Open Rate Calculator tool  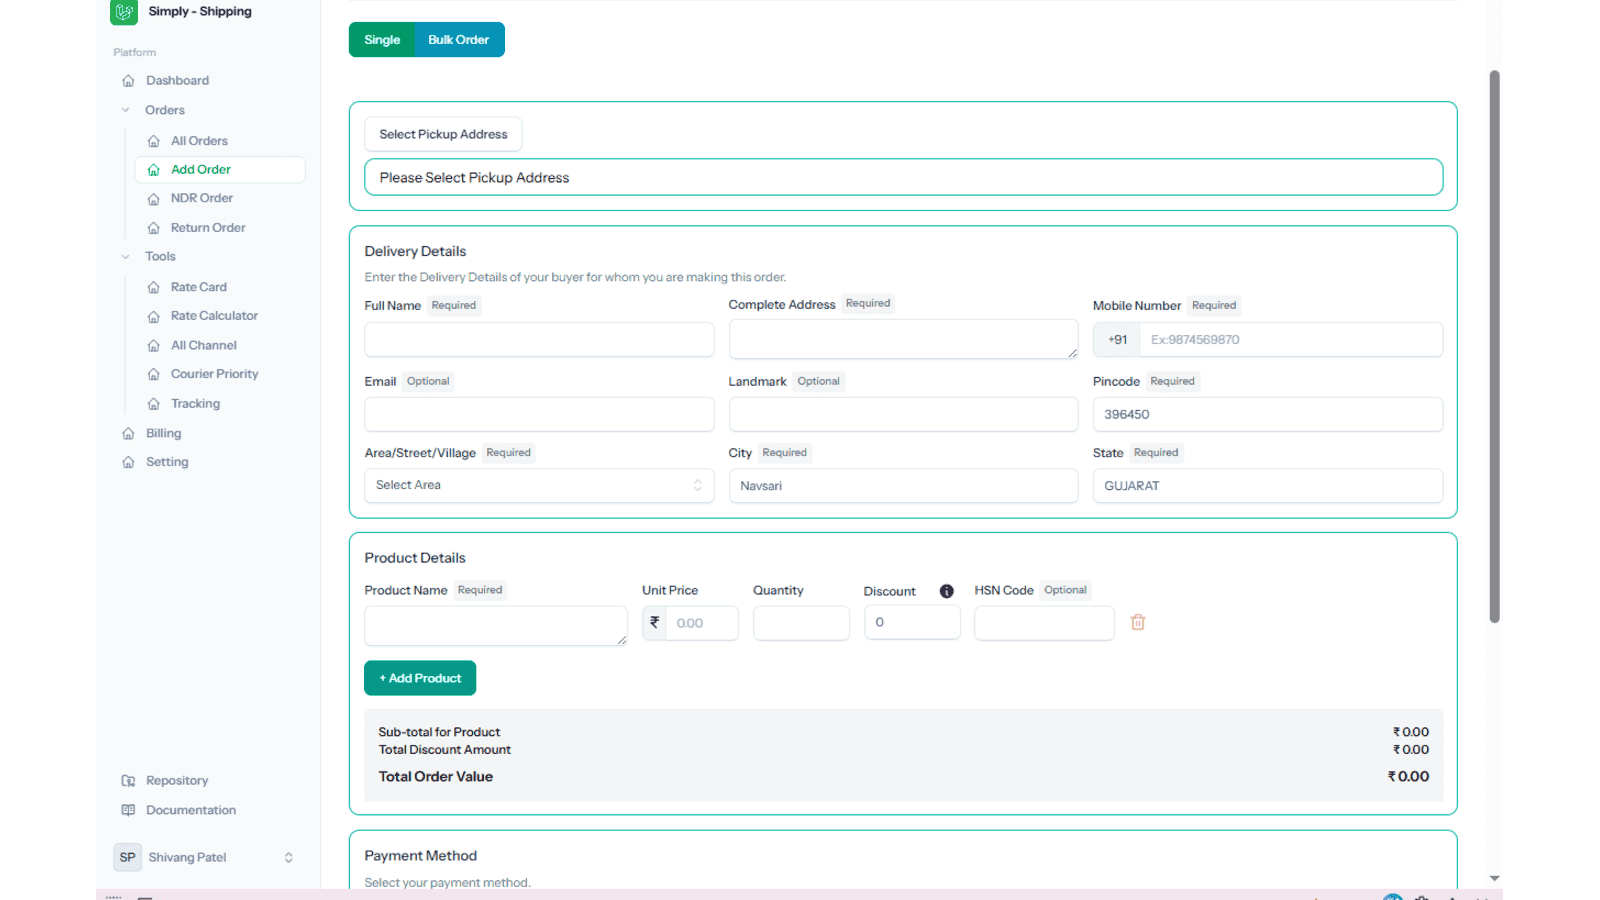tap(214, 316)
